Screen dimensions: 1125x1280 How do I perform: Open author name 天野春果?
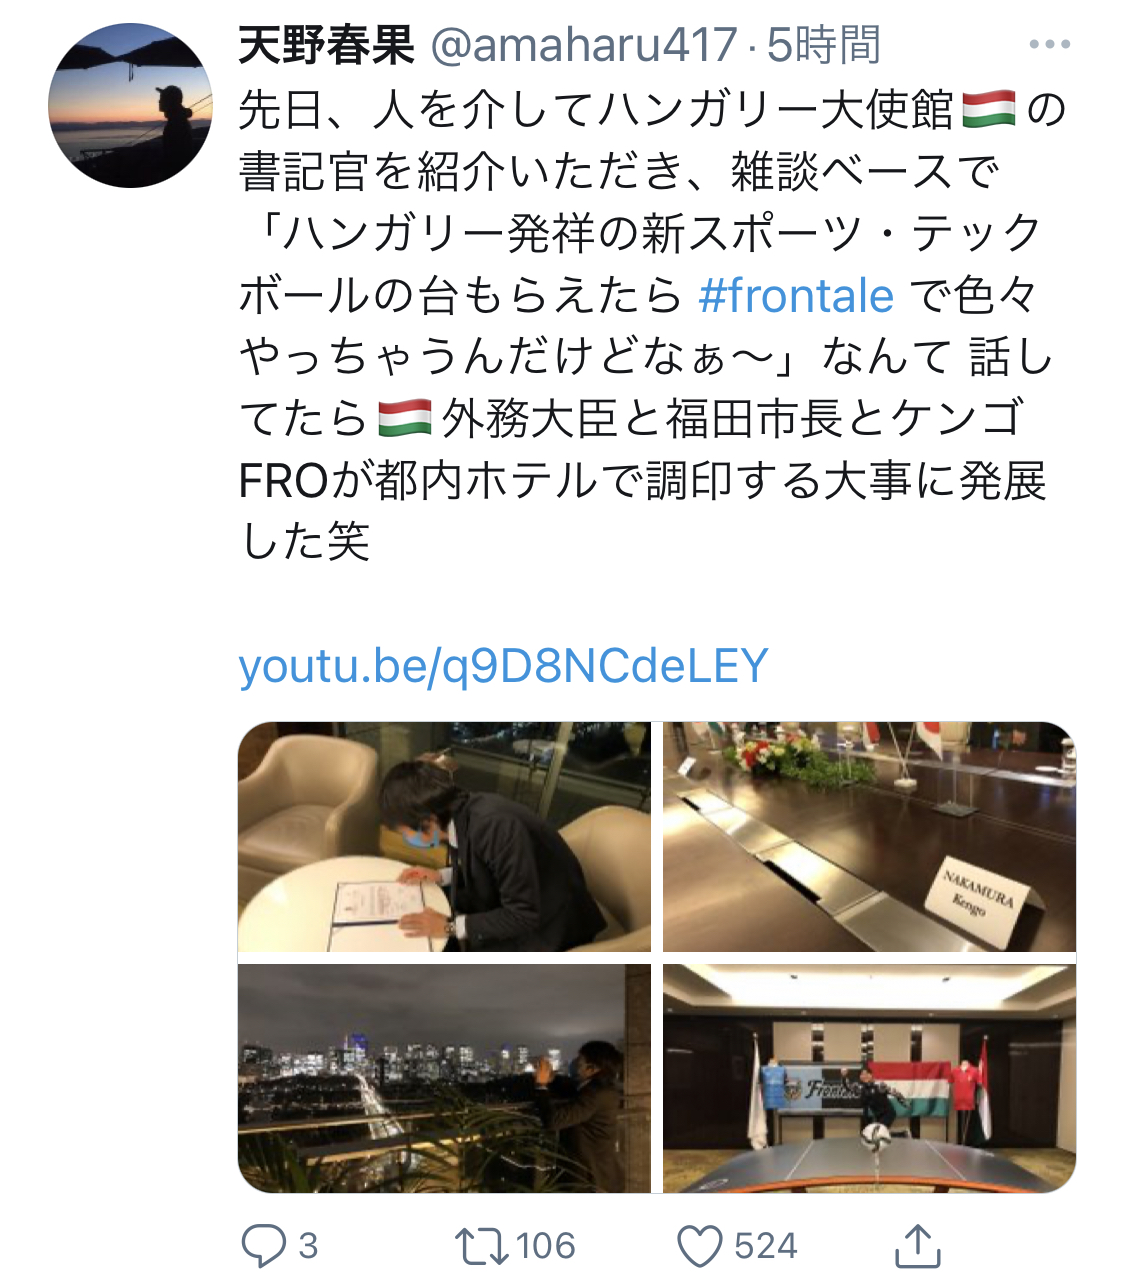click(x=327, y=45)
